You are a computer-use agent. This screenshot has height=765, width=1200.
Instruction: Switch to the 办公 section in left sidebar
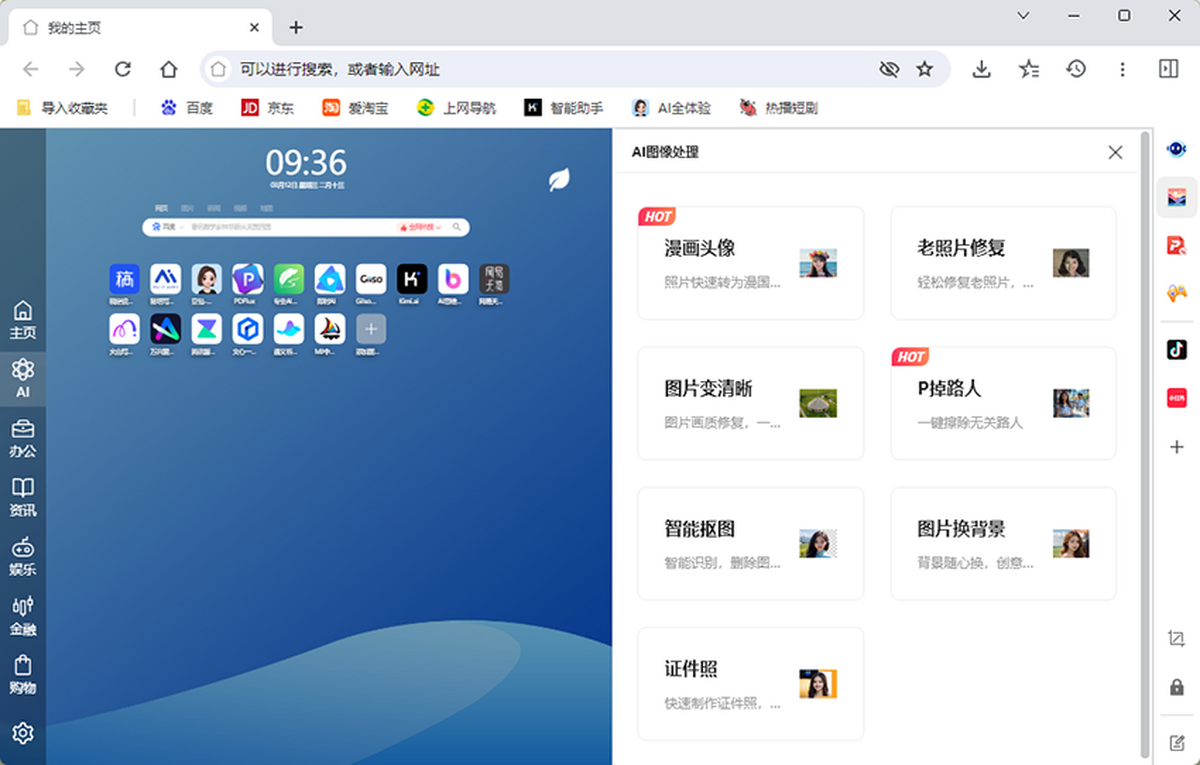click(22, 438)
